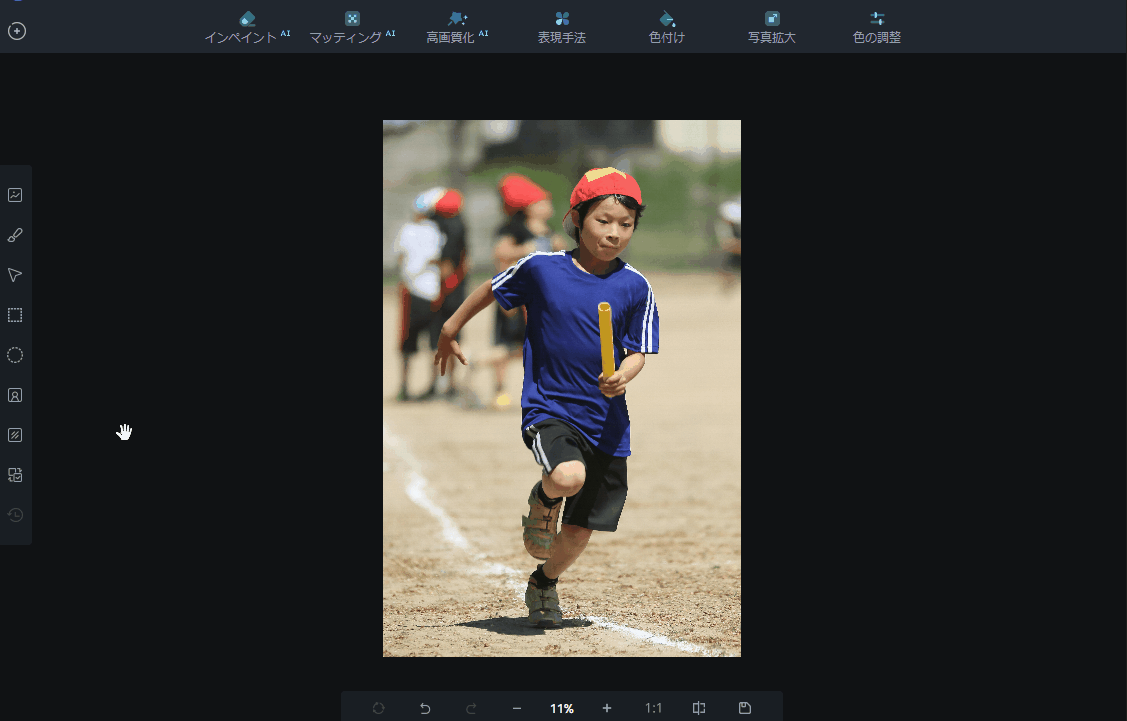Zoom in with the plus button
The image size is (1127, 721).
coord(606,708)
